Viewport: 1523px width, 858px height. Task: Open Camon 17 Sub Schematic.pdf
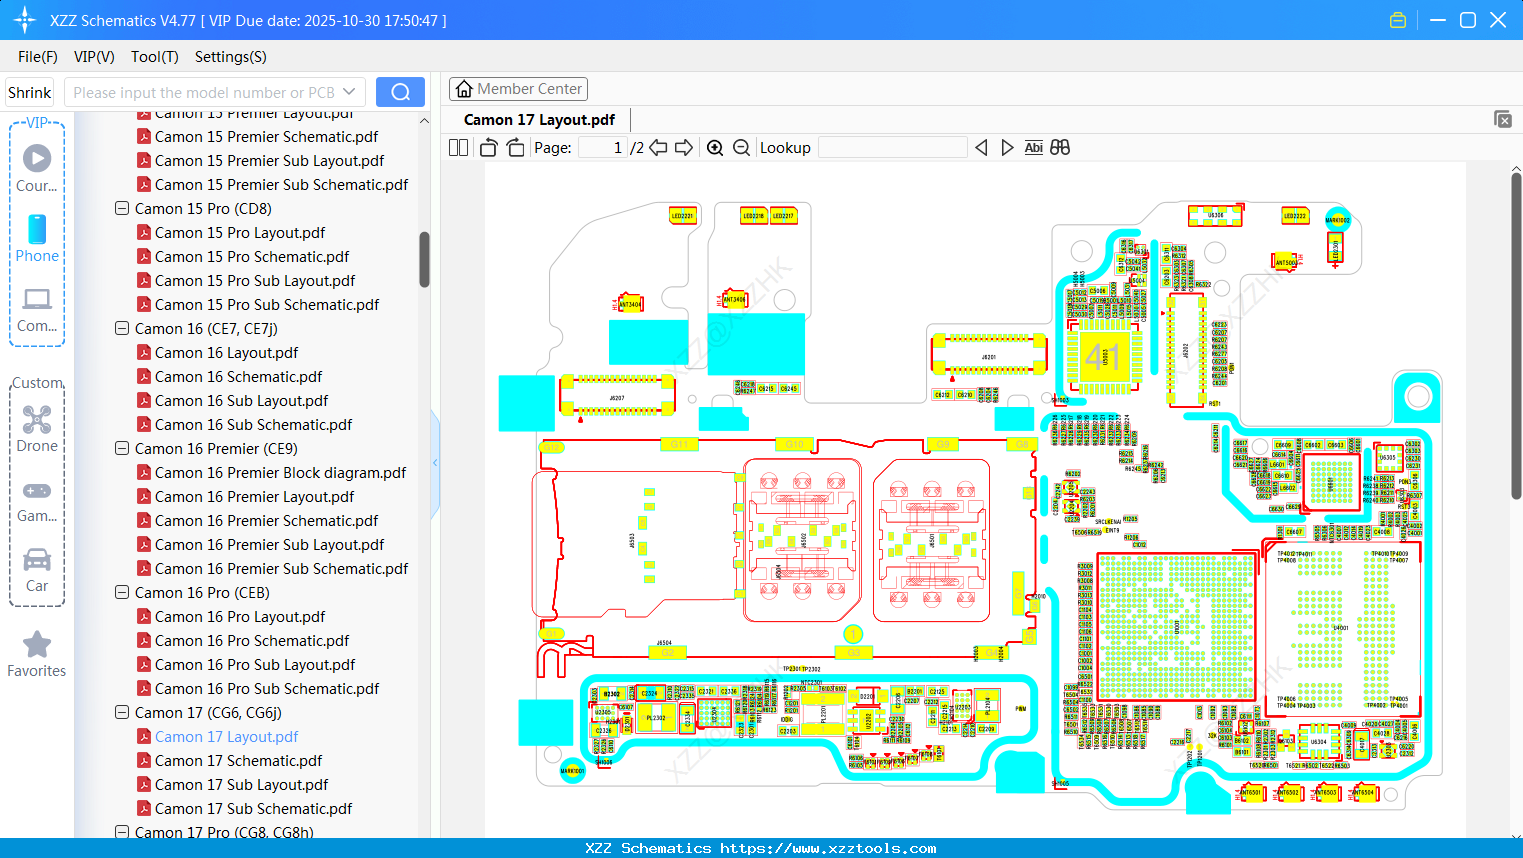point(253,809)
